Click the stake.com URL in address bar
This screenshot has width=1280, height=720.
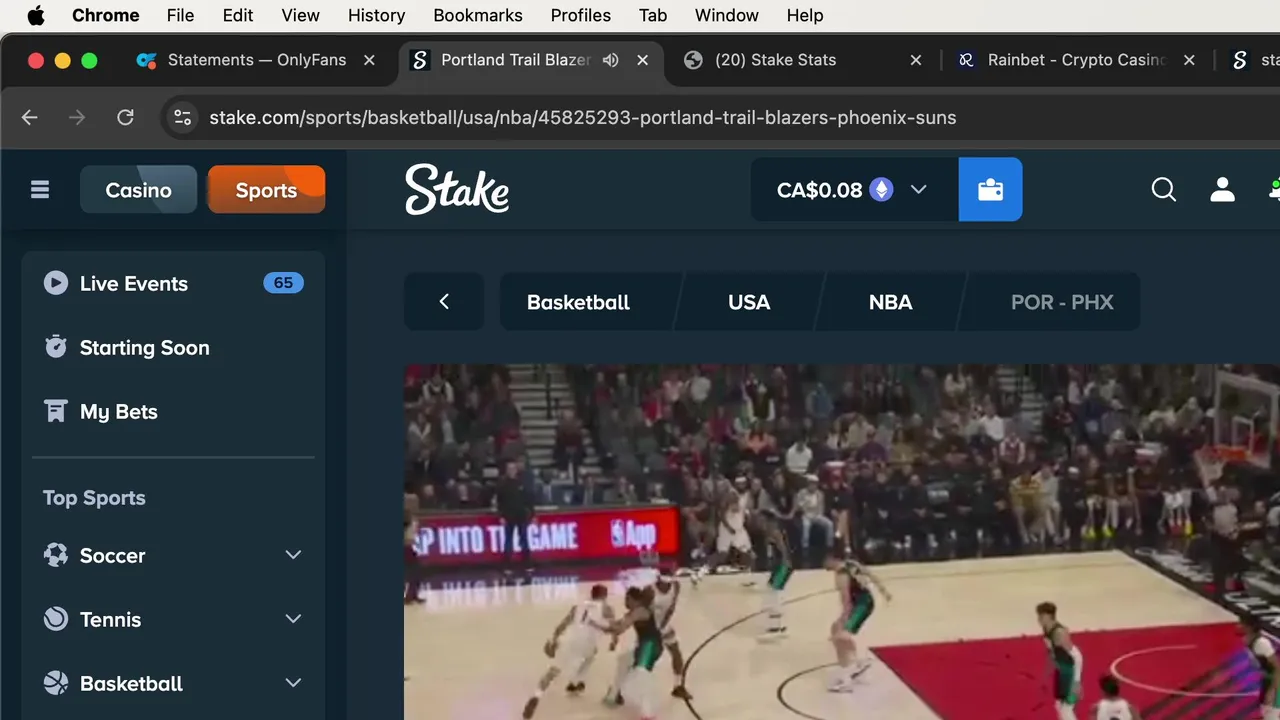pos(582,118)
